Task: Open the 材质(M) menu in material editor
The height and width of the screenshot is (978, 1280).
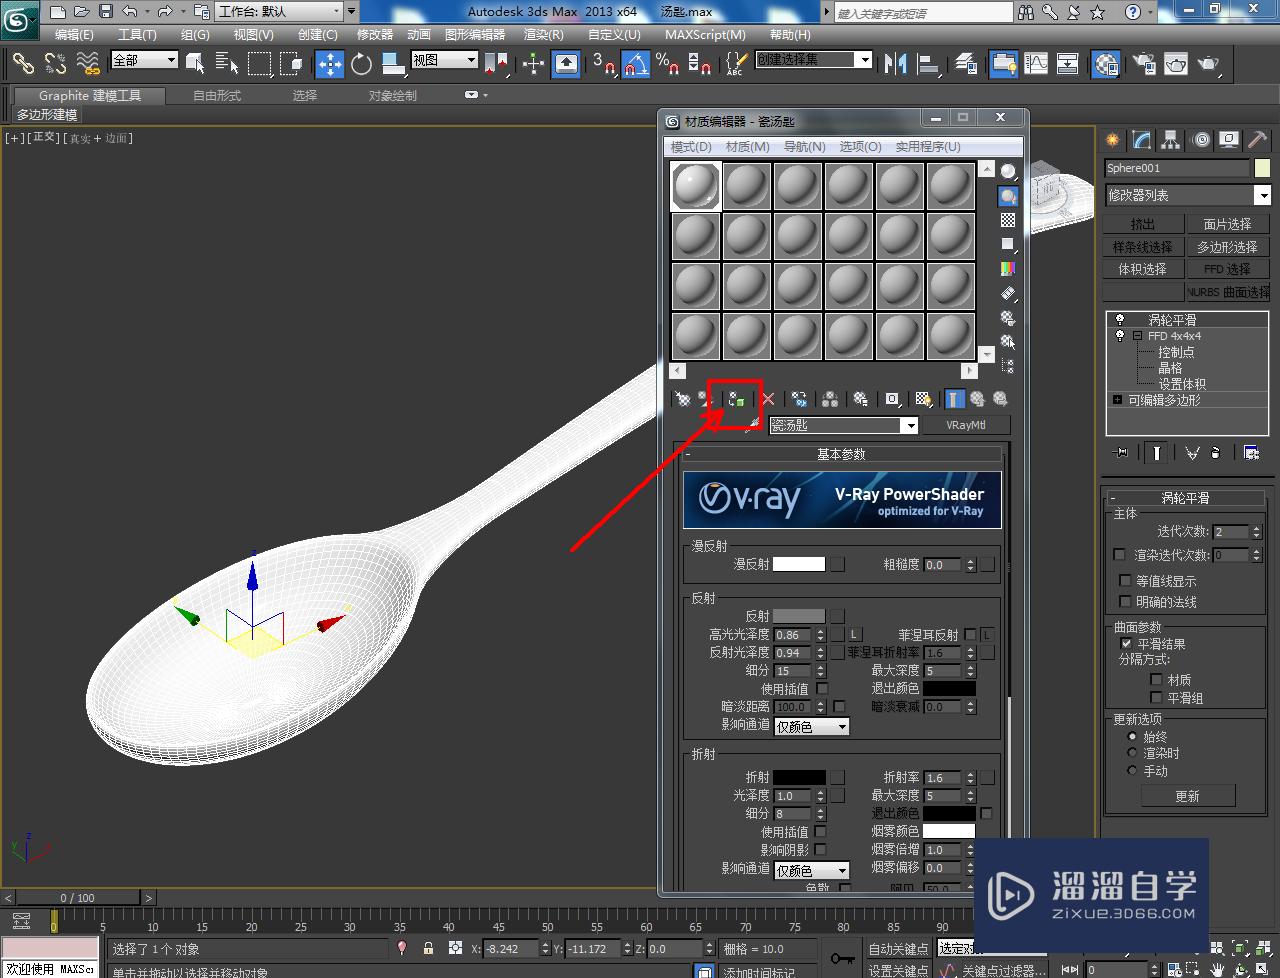Action: [747, 146]
